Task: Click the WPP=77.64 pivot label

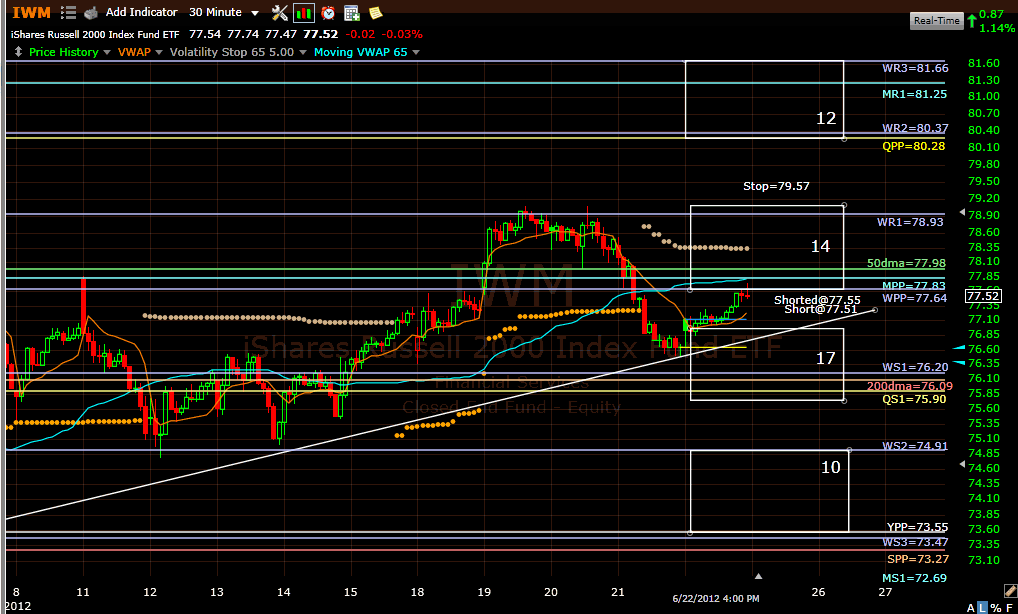Action: [x=914, y=298]
